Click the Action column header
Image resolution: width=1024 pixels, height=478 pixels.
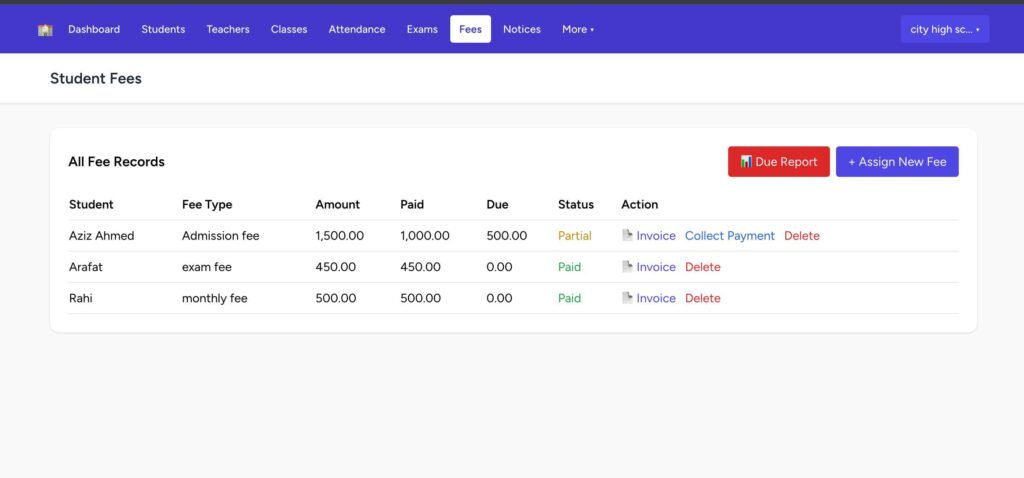click(639, 204)
